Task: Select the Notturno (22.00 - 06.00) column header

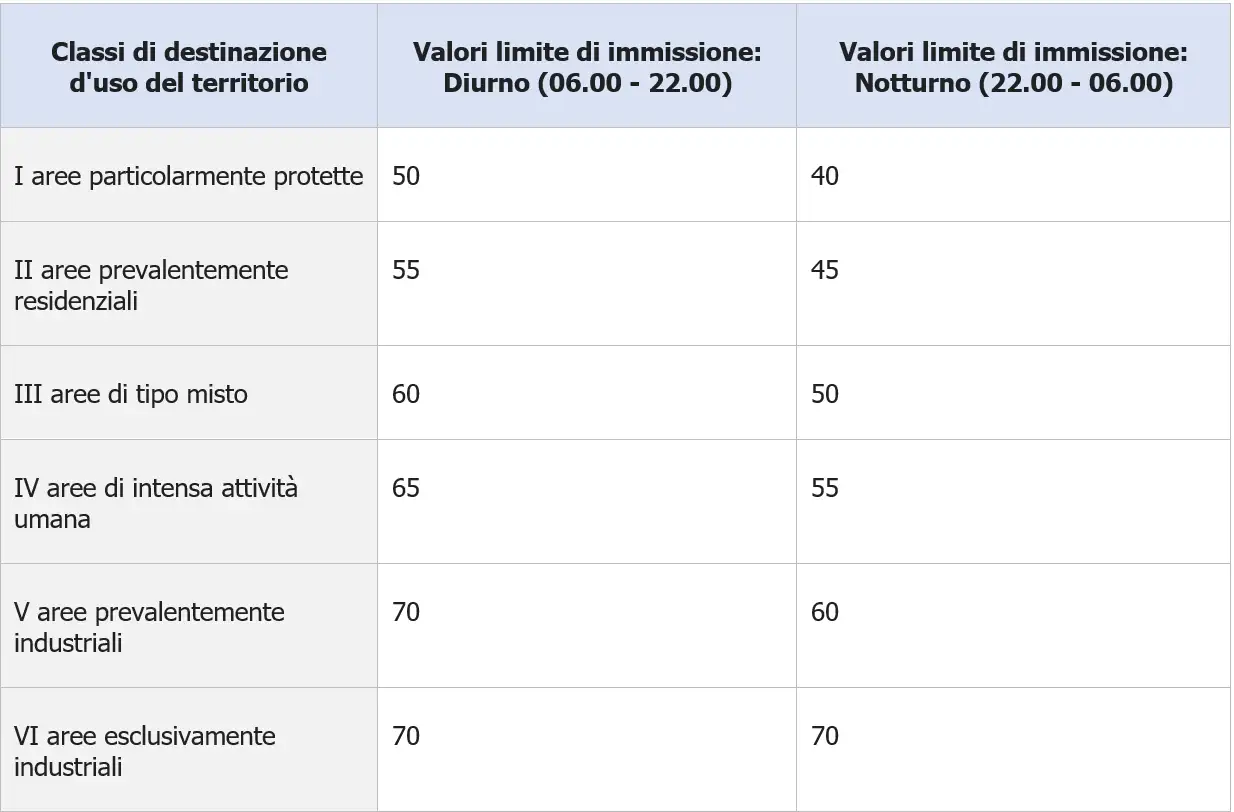Action: [1013, 67]
